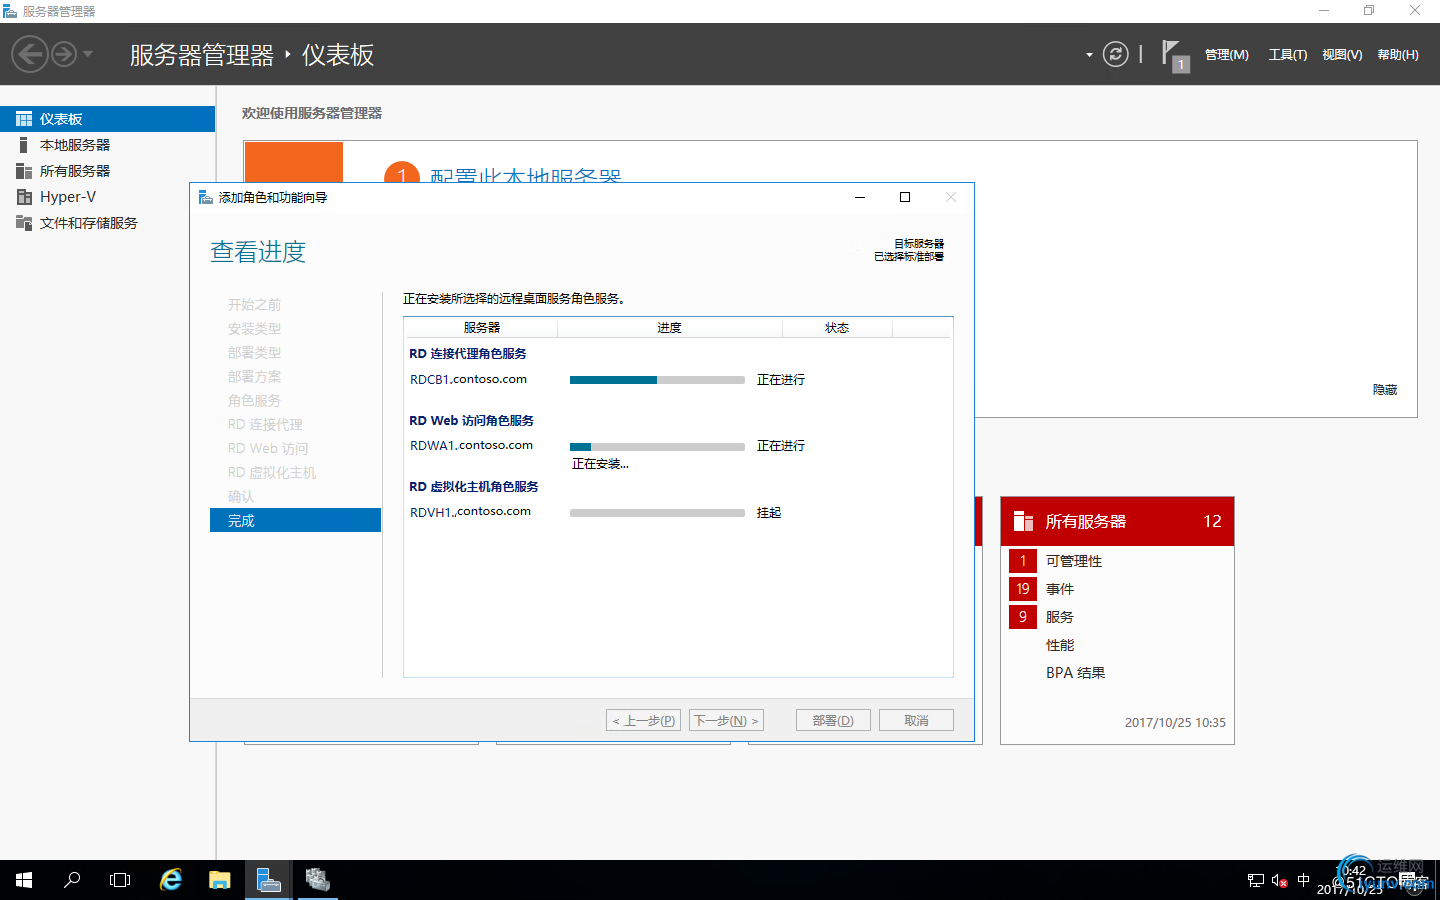This screenshot has height=900, width=1440.
Task: Click the 部署(D) button in wizard
Action: [x=833, y=720]
